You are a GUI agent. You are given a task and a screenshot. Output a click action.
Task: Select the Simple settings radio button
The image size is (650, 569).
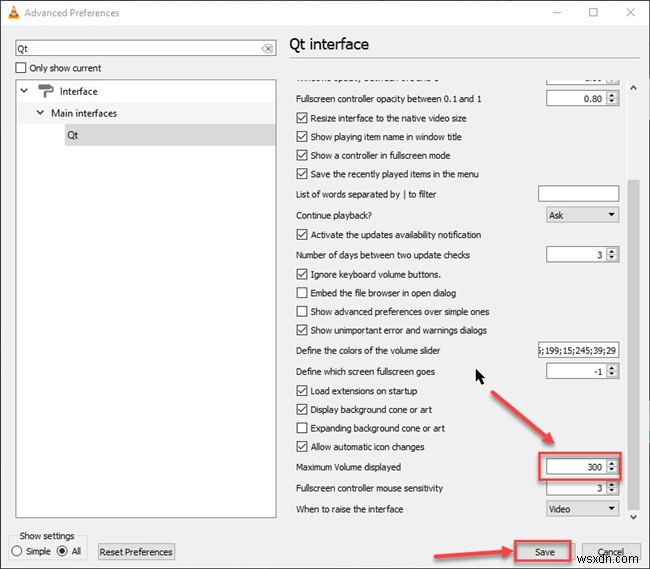17,551
